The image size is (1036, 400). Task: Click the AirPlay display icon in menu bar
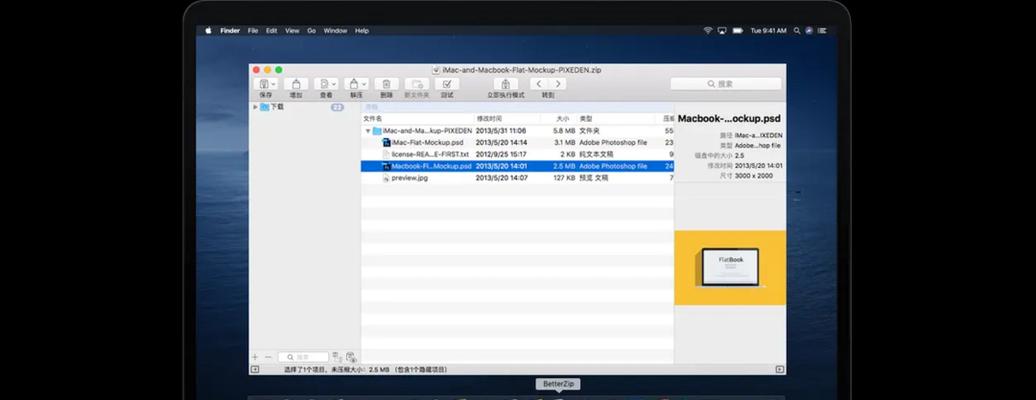point(722,30)
